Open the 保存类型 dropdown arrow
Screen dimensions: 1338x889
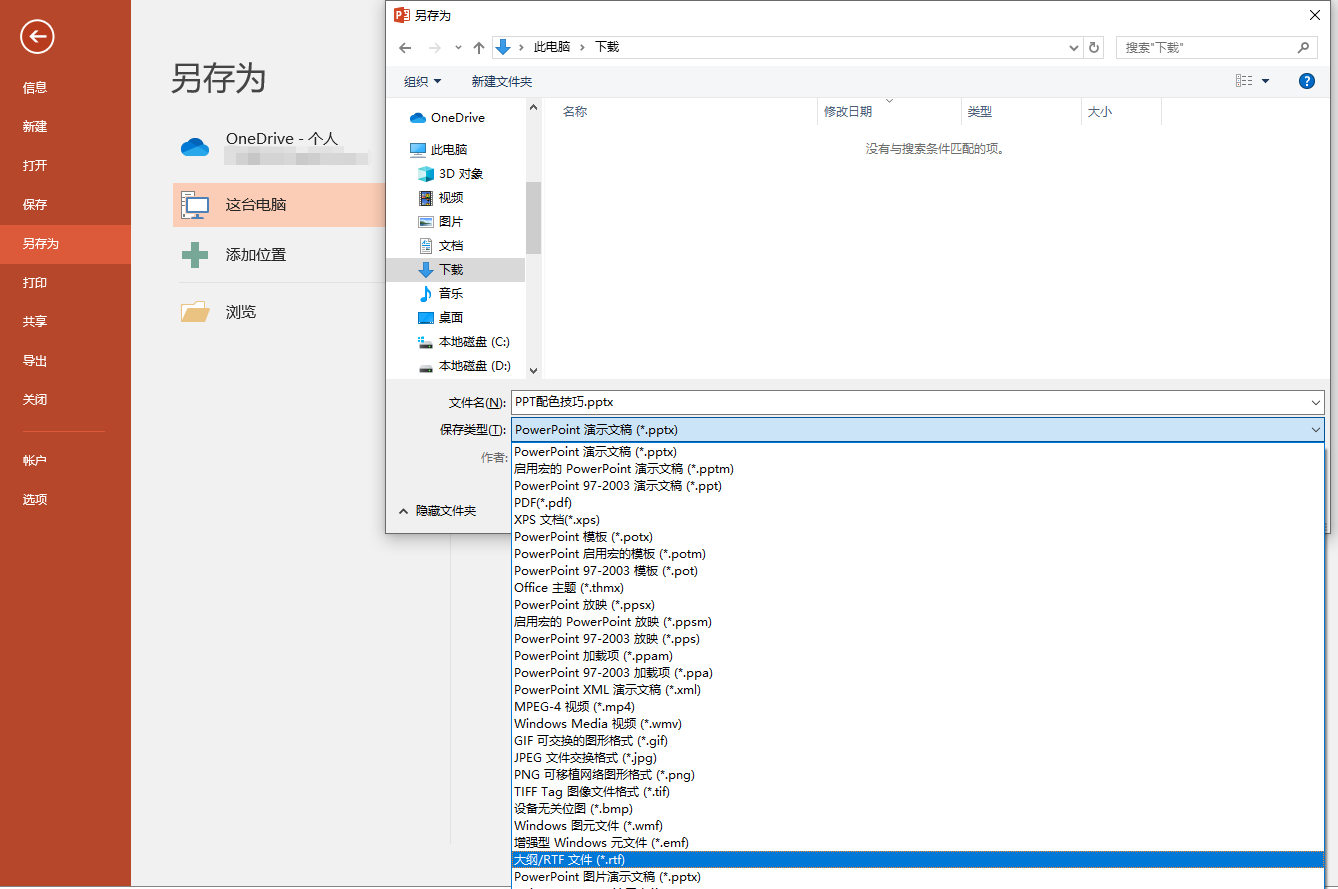point(1314,430)
